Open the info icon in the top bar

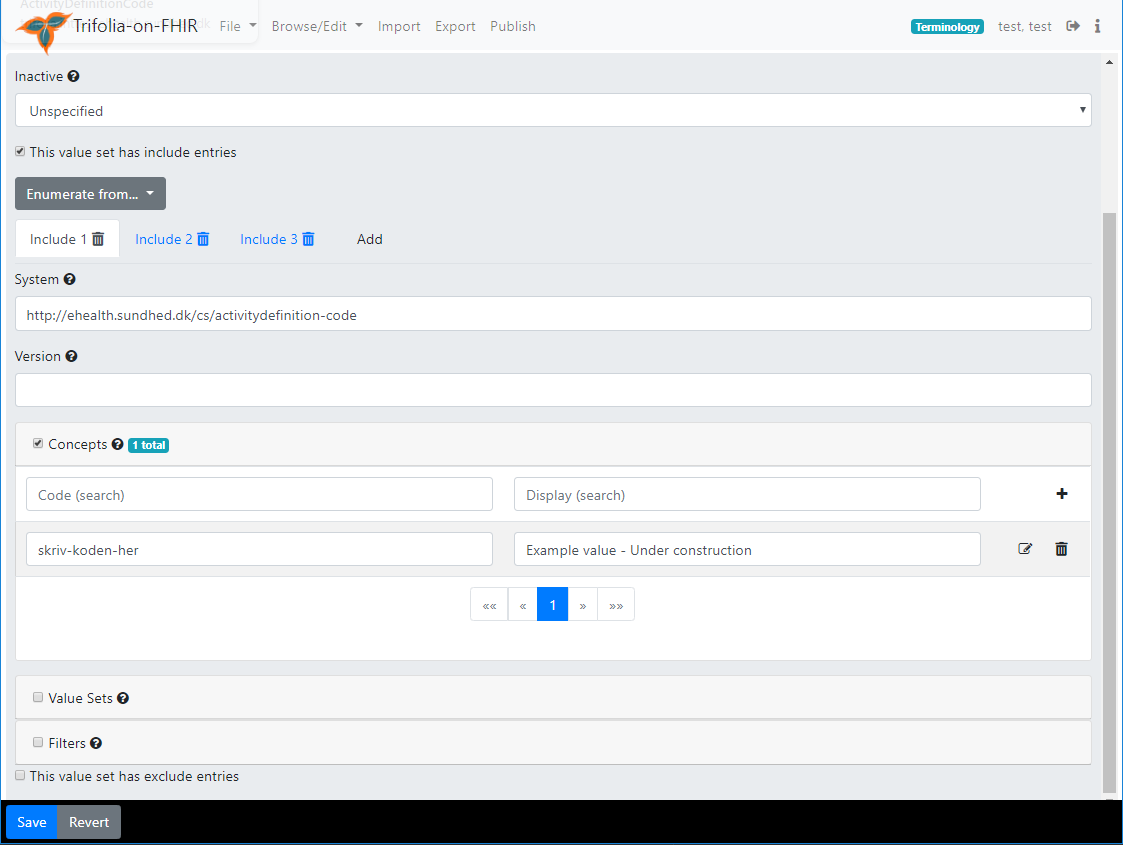coord(1097,26)
